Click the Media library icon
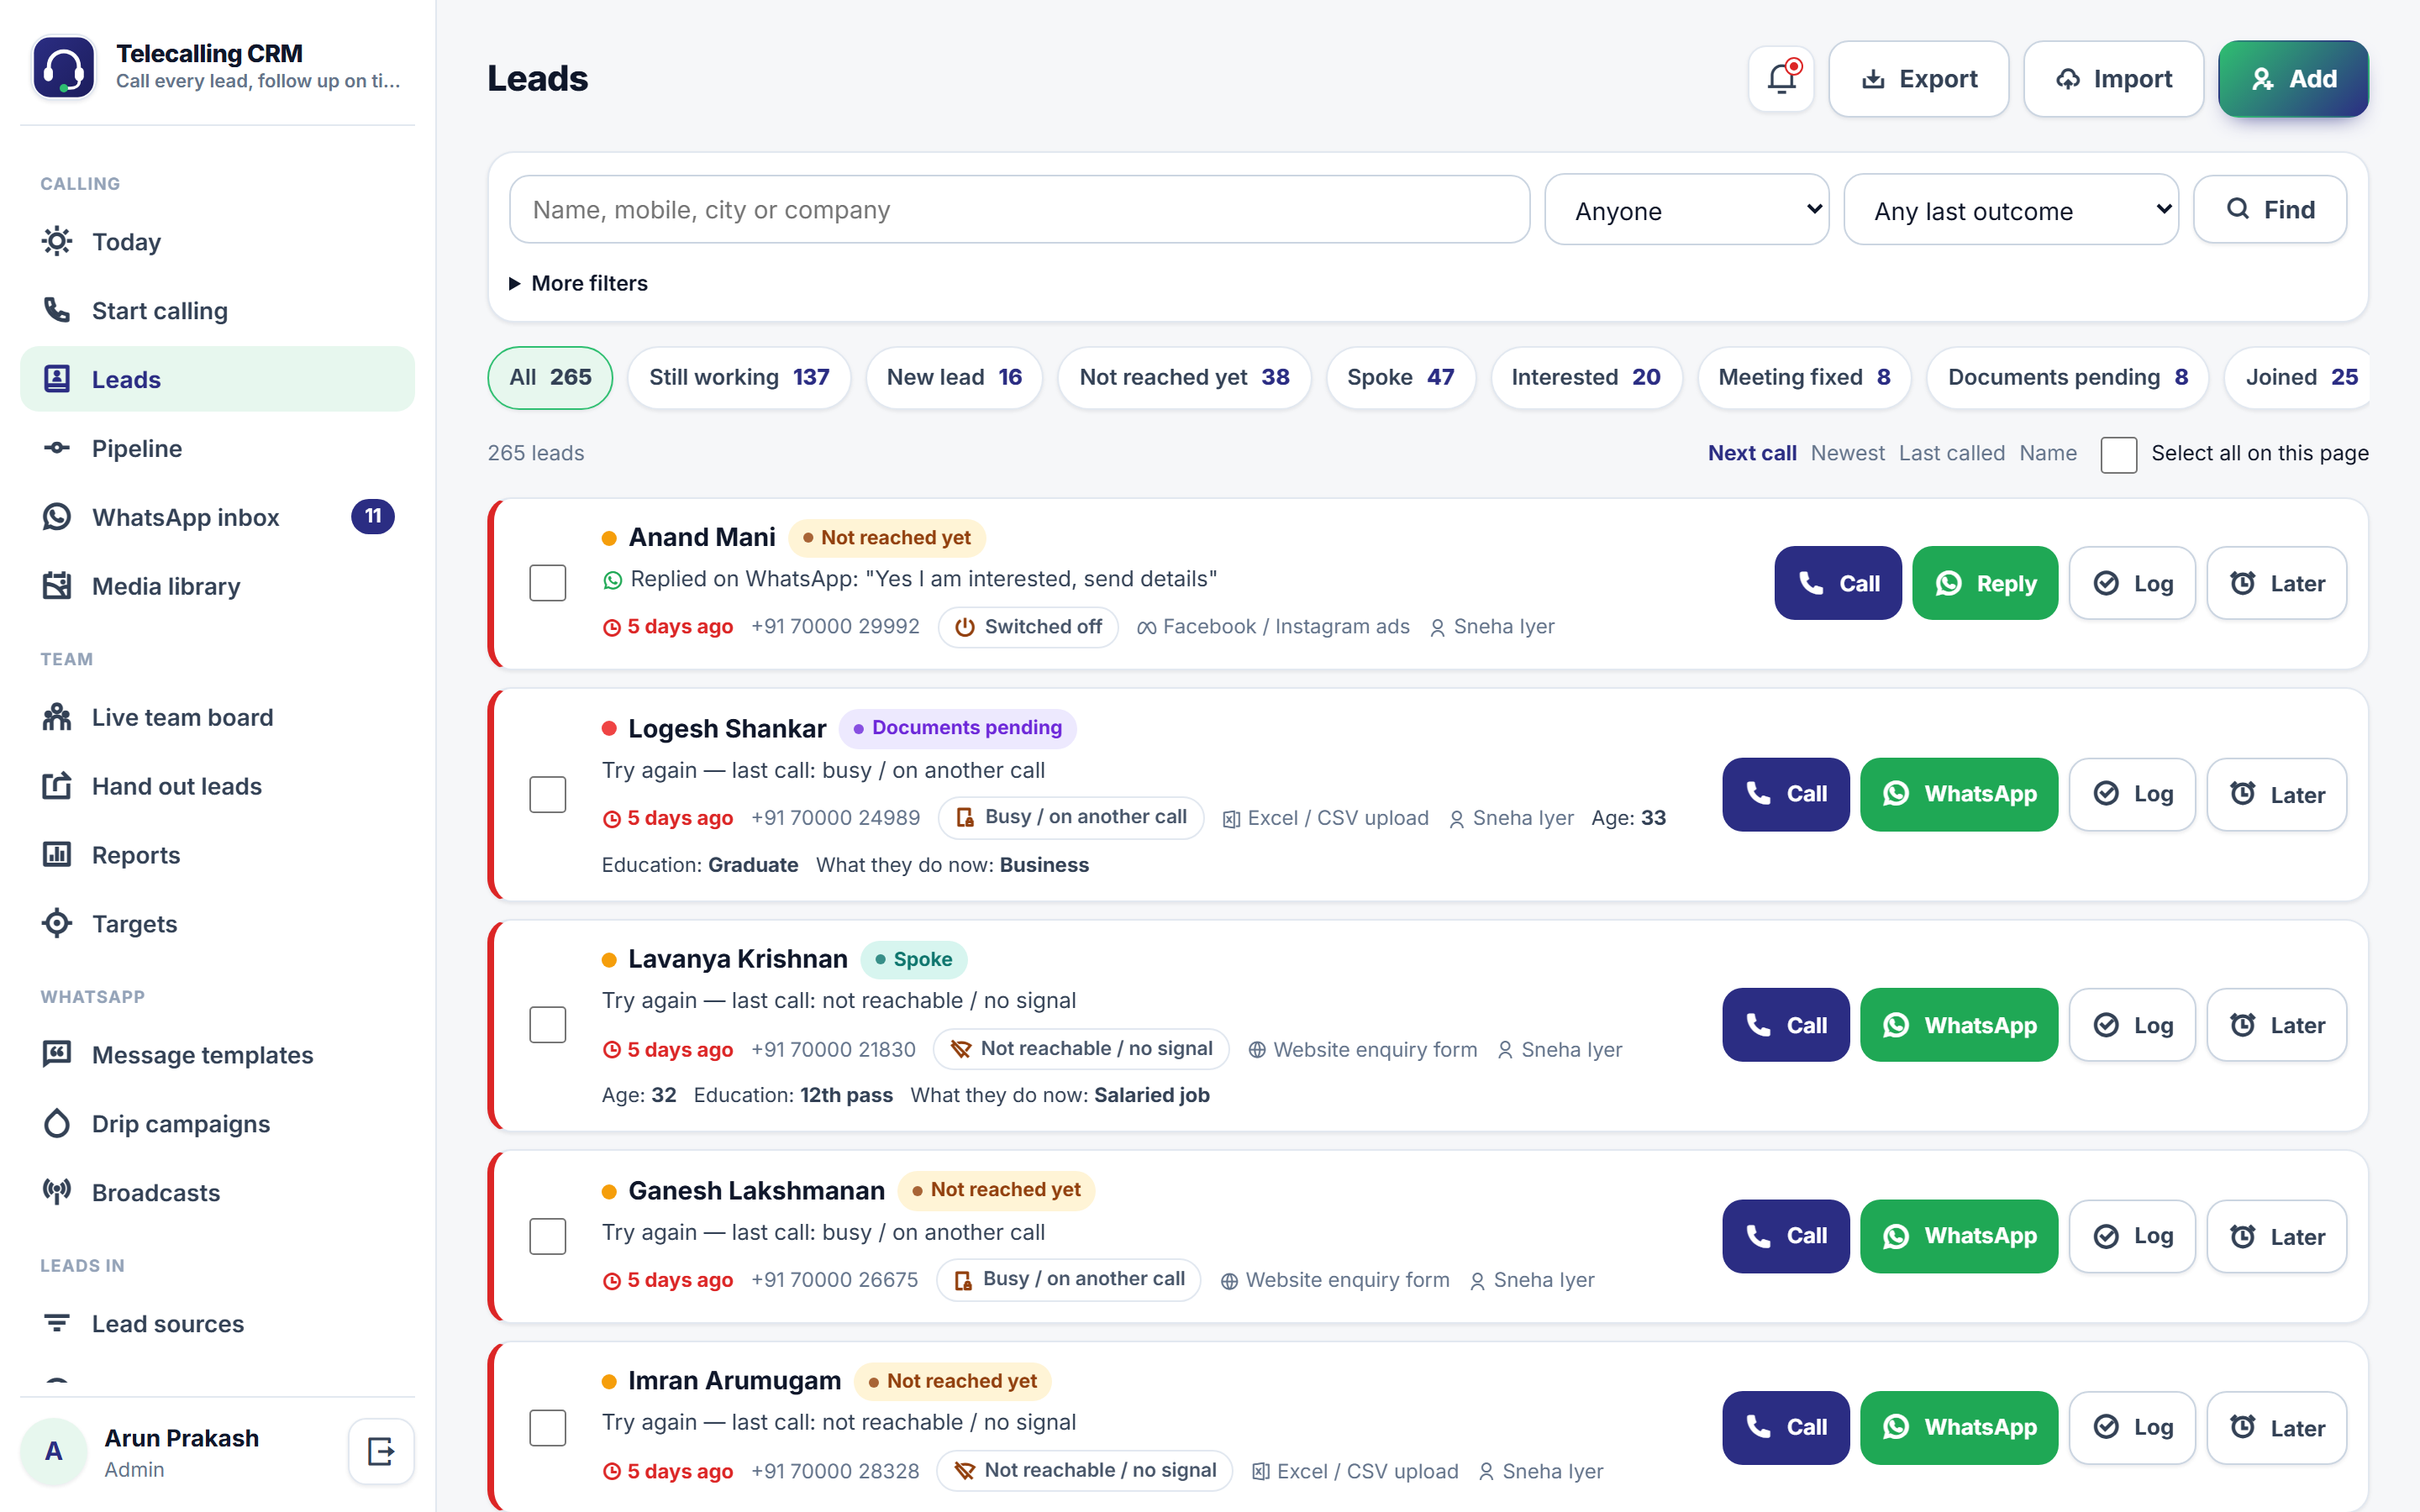The width and height of the screenshot is (2420, 1512). click(57, 586)
